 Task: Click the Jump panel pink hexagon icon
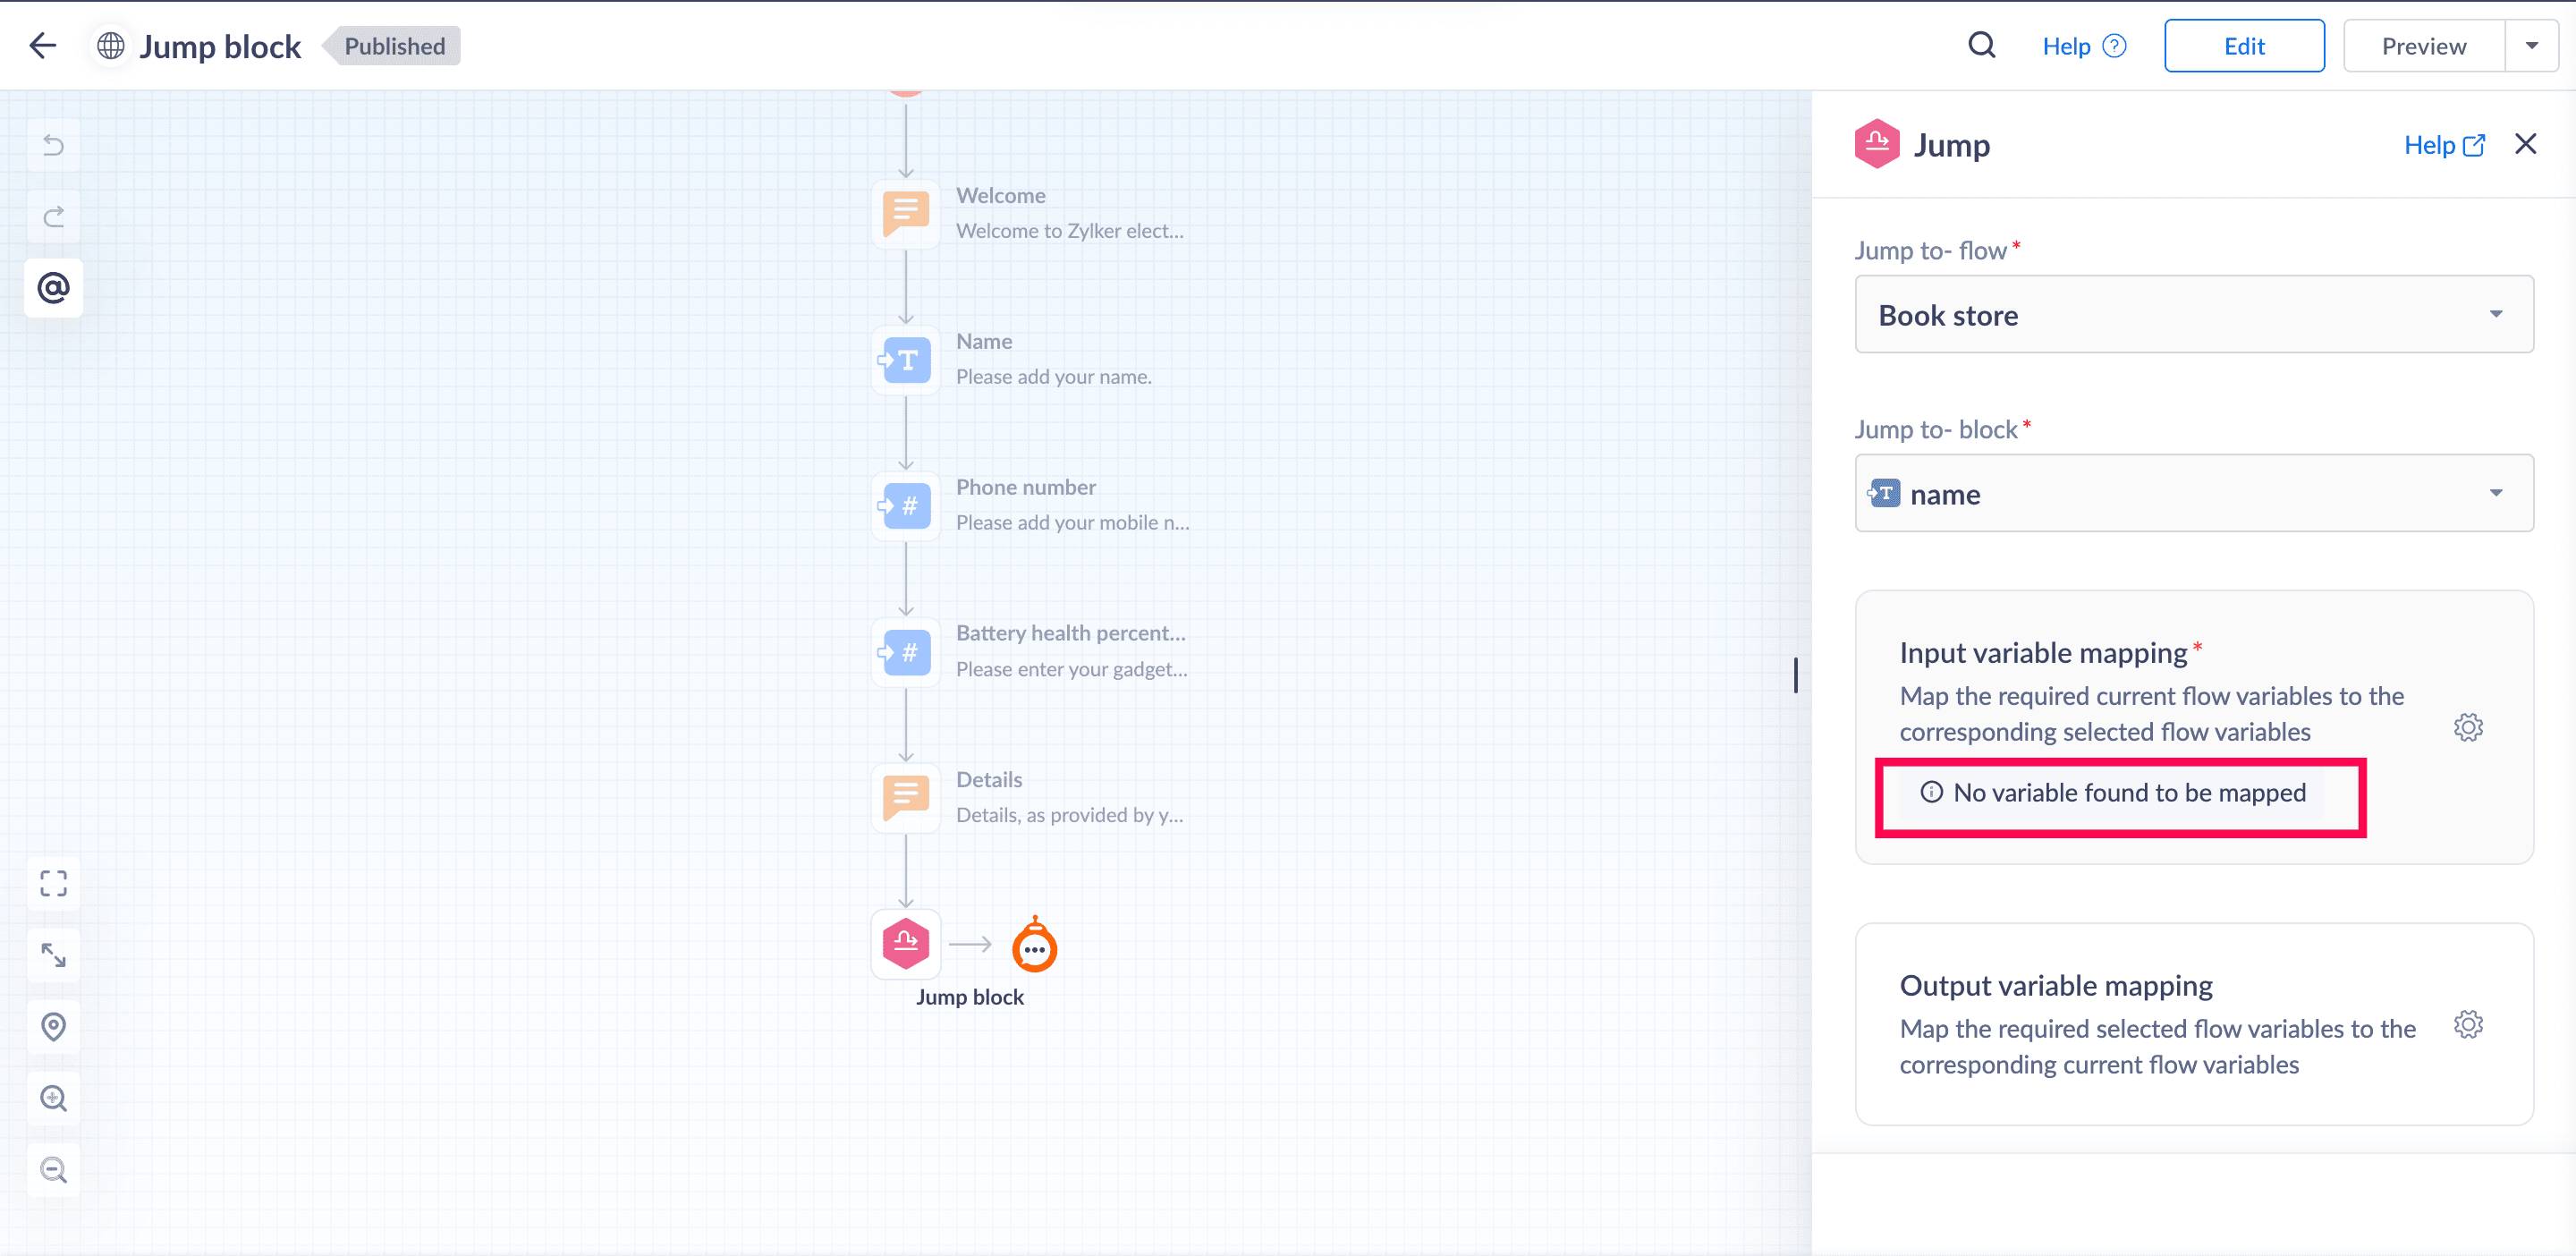(x=1877, y=144)
